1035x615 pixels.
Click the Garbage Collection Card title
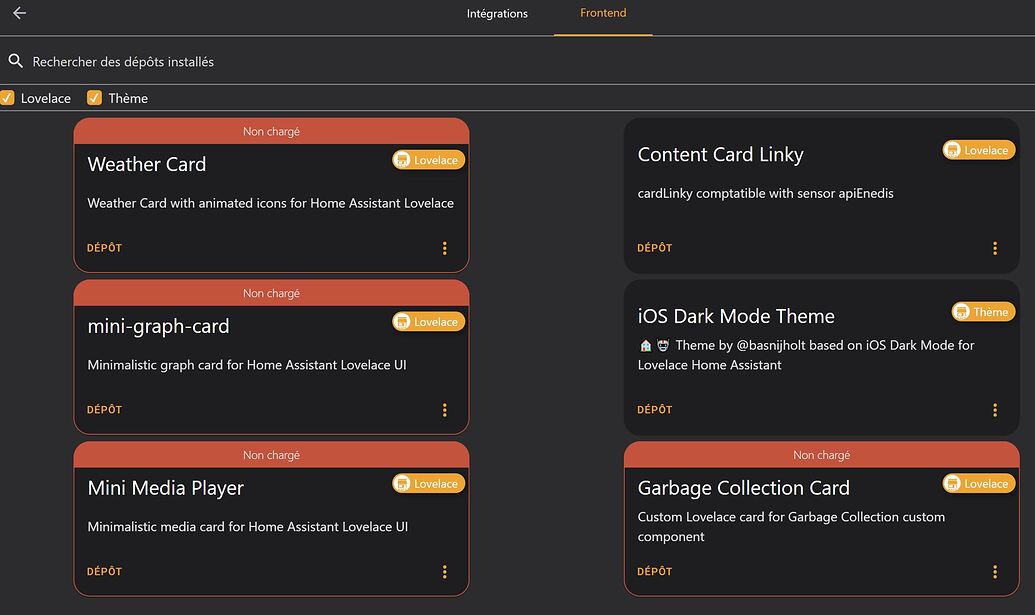click(x=743, y=488)
